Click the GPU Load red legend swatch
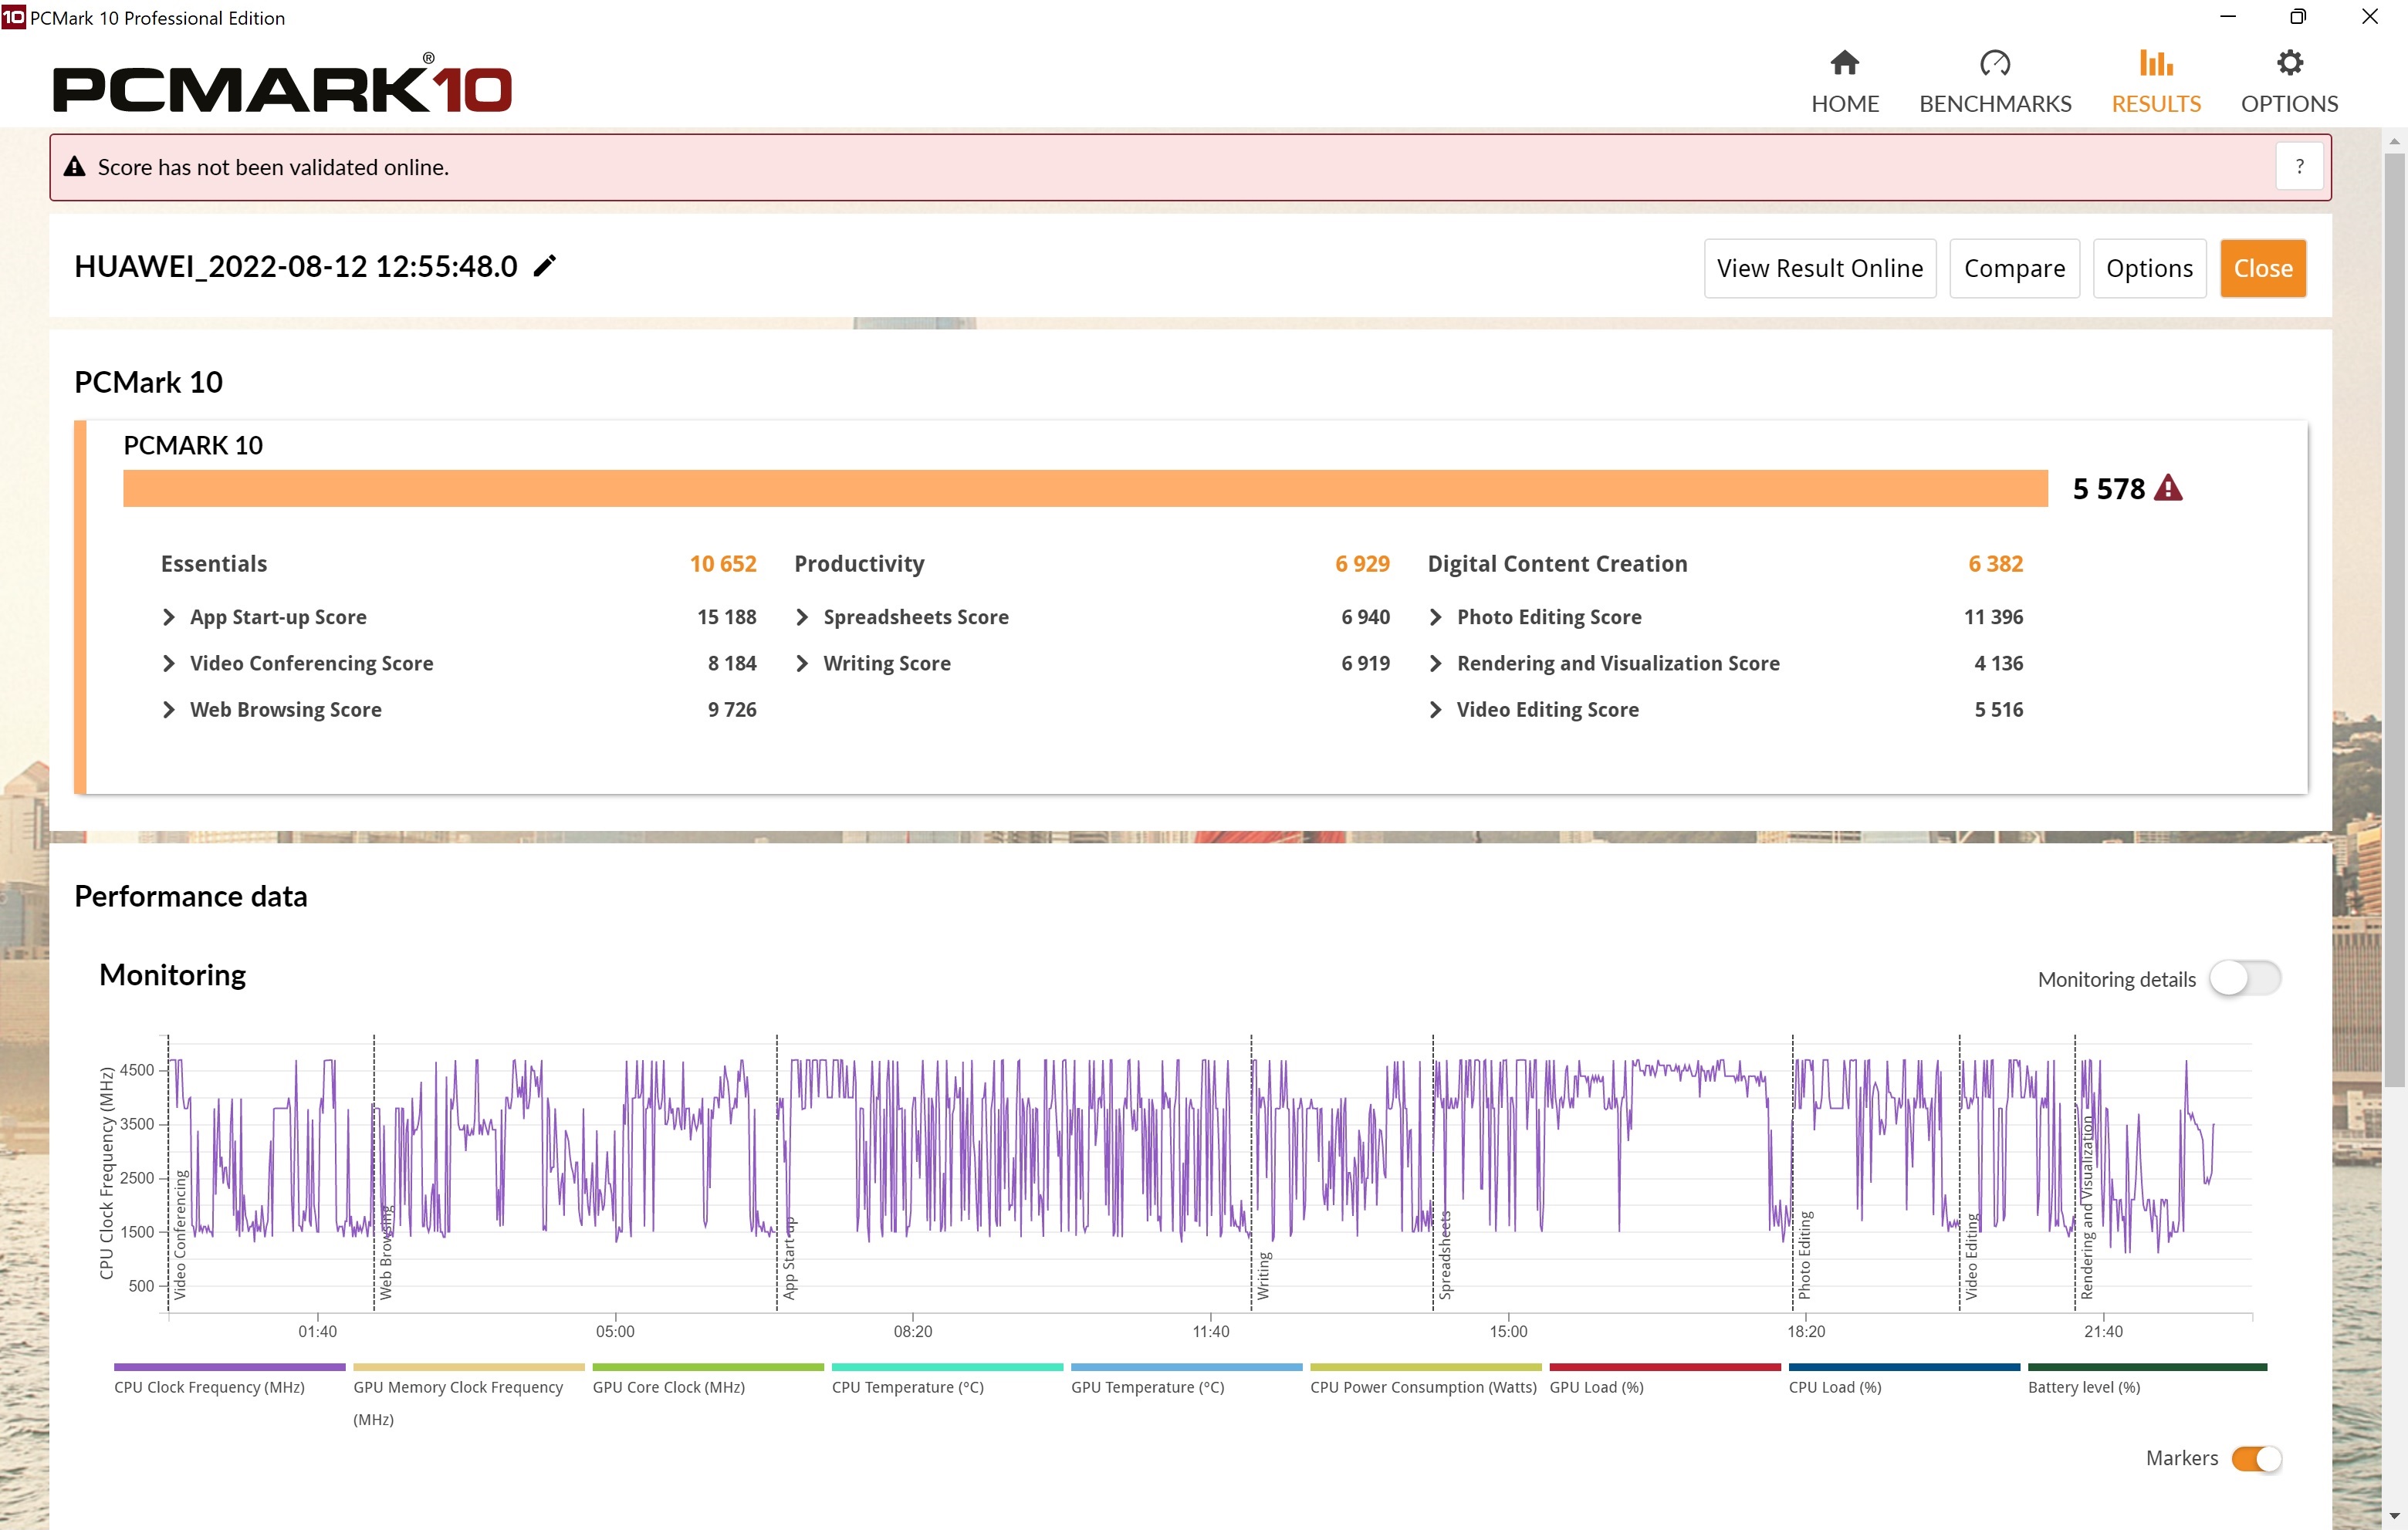 point(1664,1367)
